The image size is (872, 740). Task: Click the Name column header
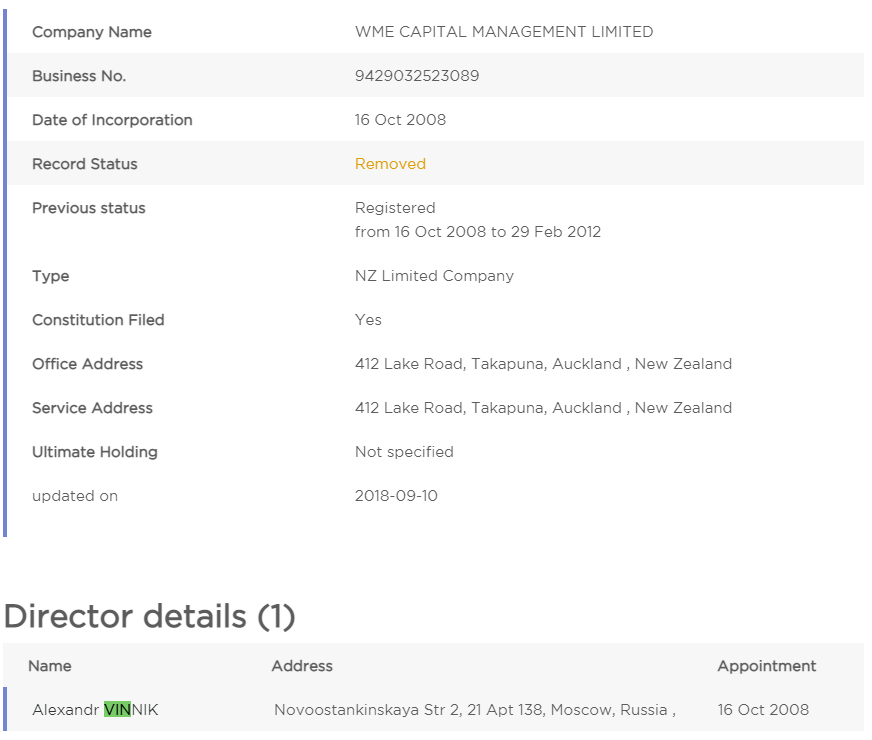click(50, 666)
